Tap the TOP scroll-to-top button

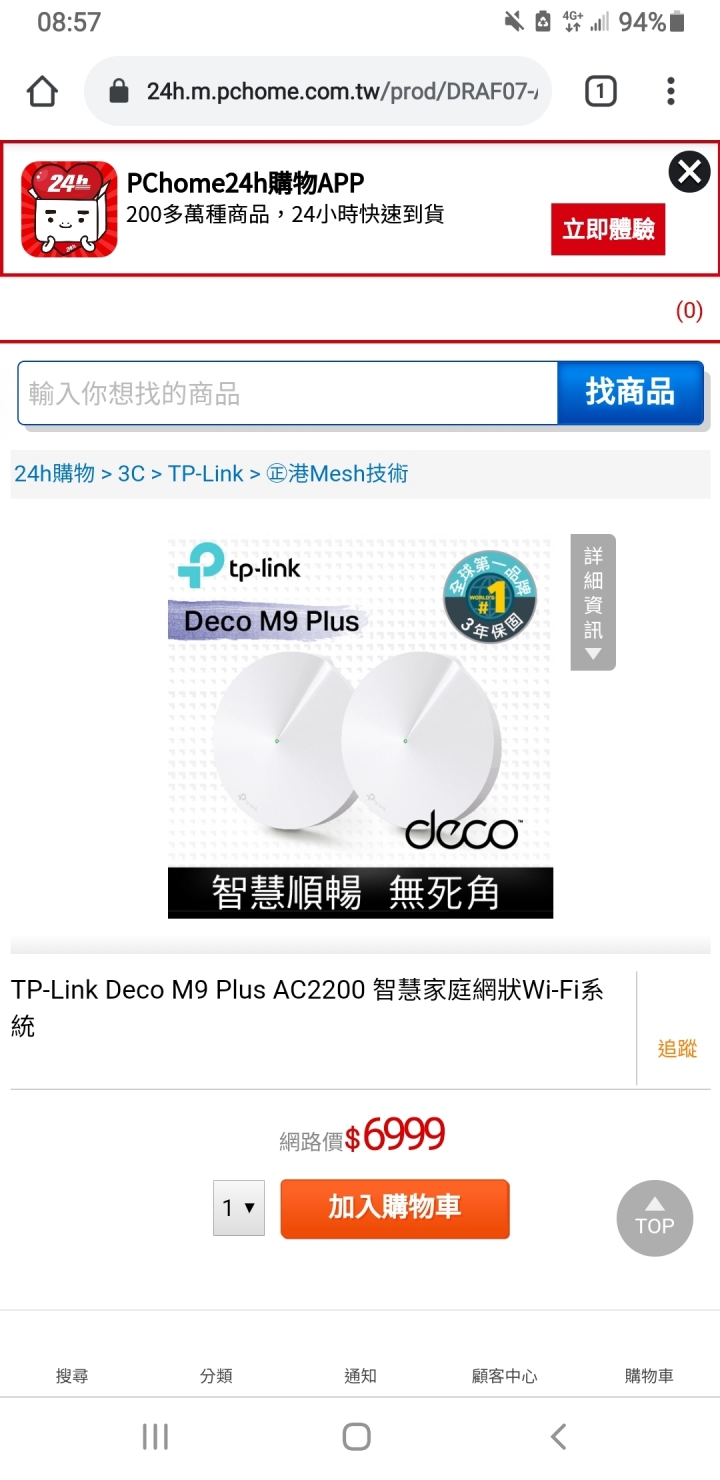click(x=654, y=1218)
